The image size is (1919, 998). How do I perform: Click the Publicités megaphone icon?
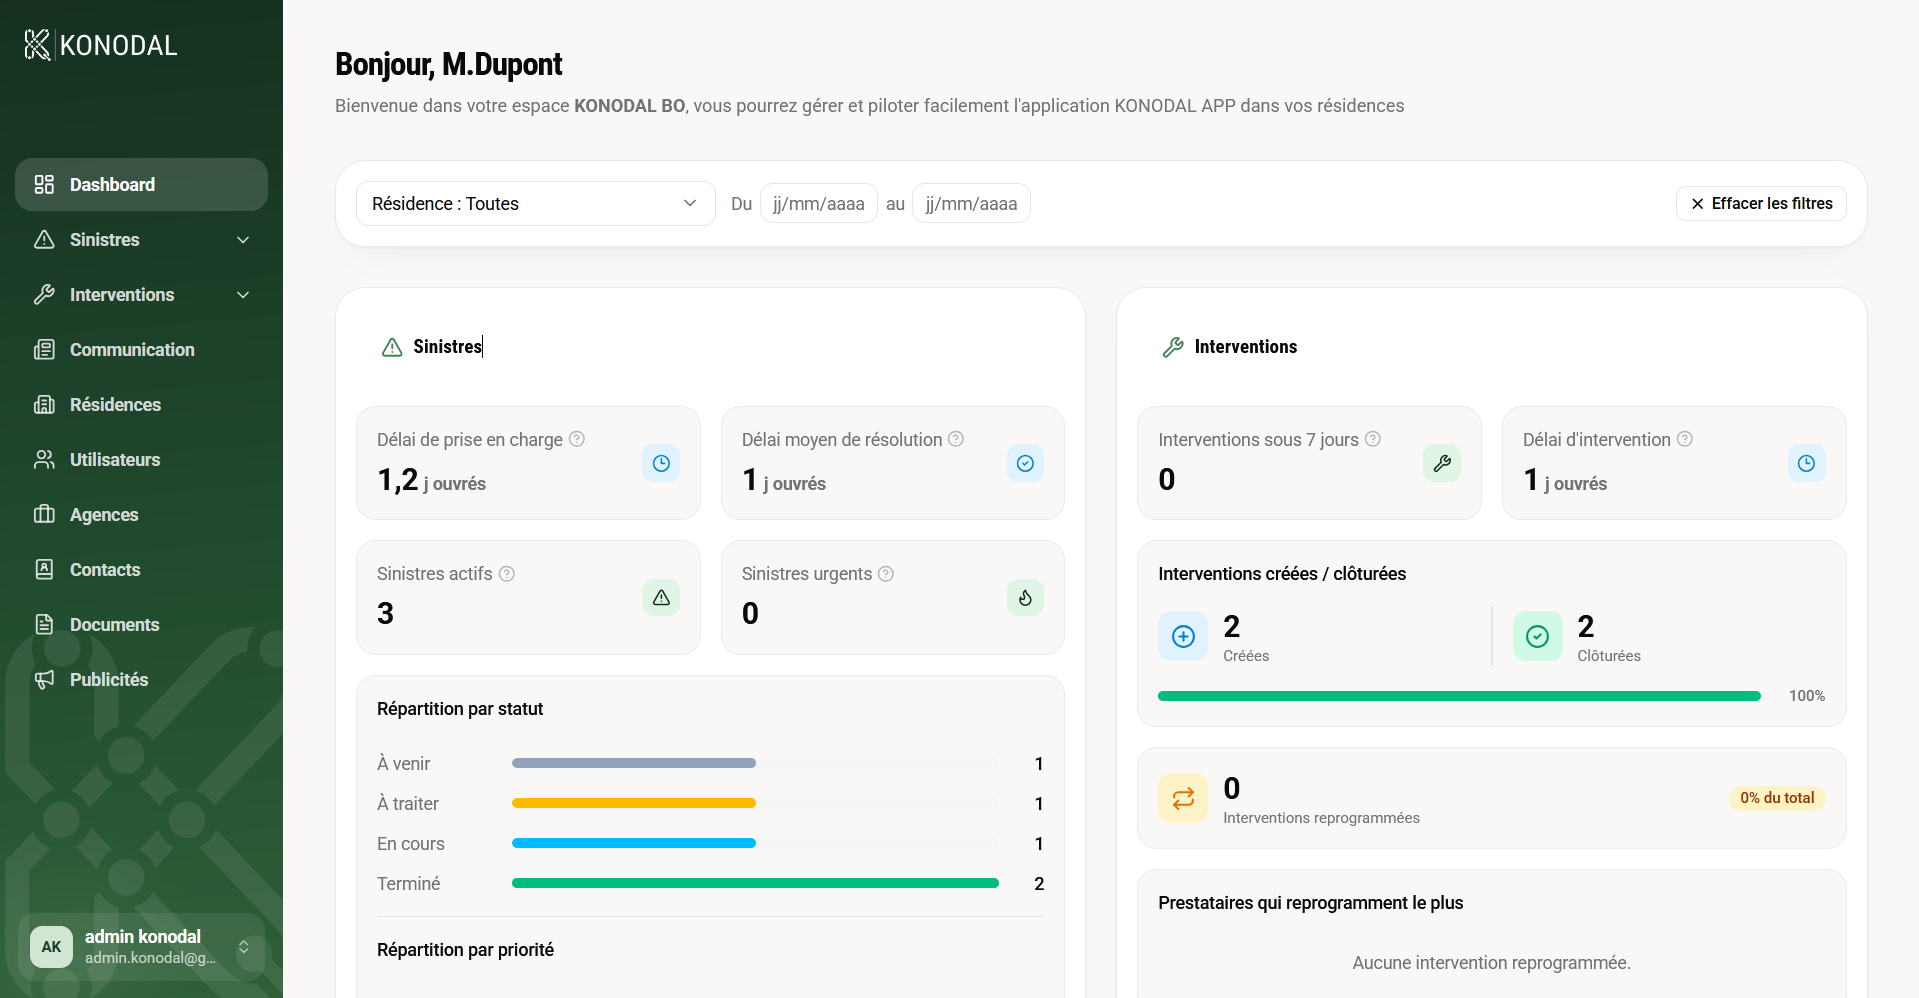pyautogui.click(x=44, y=679)
